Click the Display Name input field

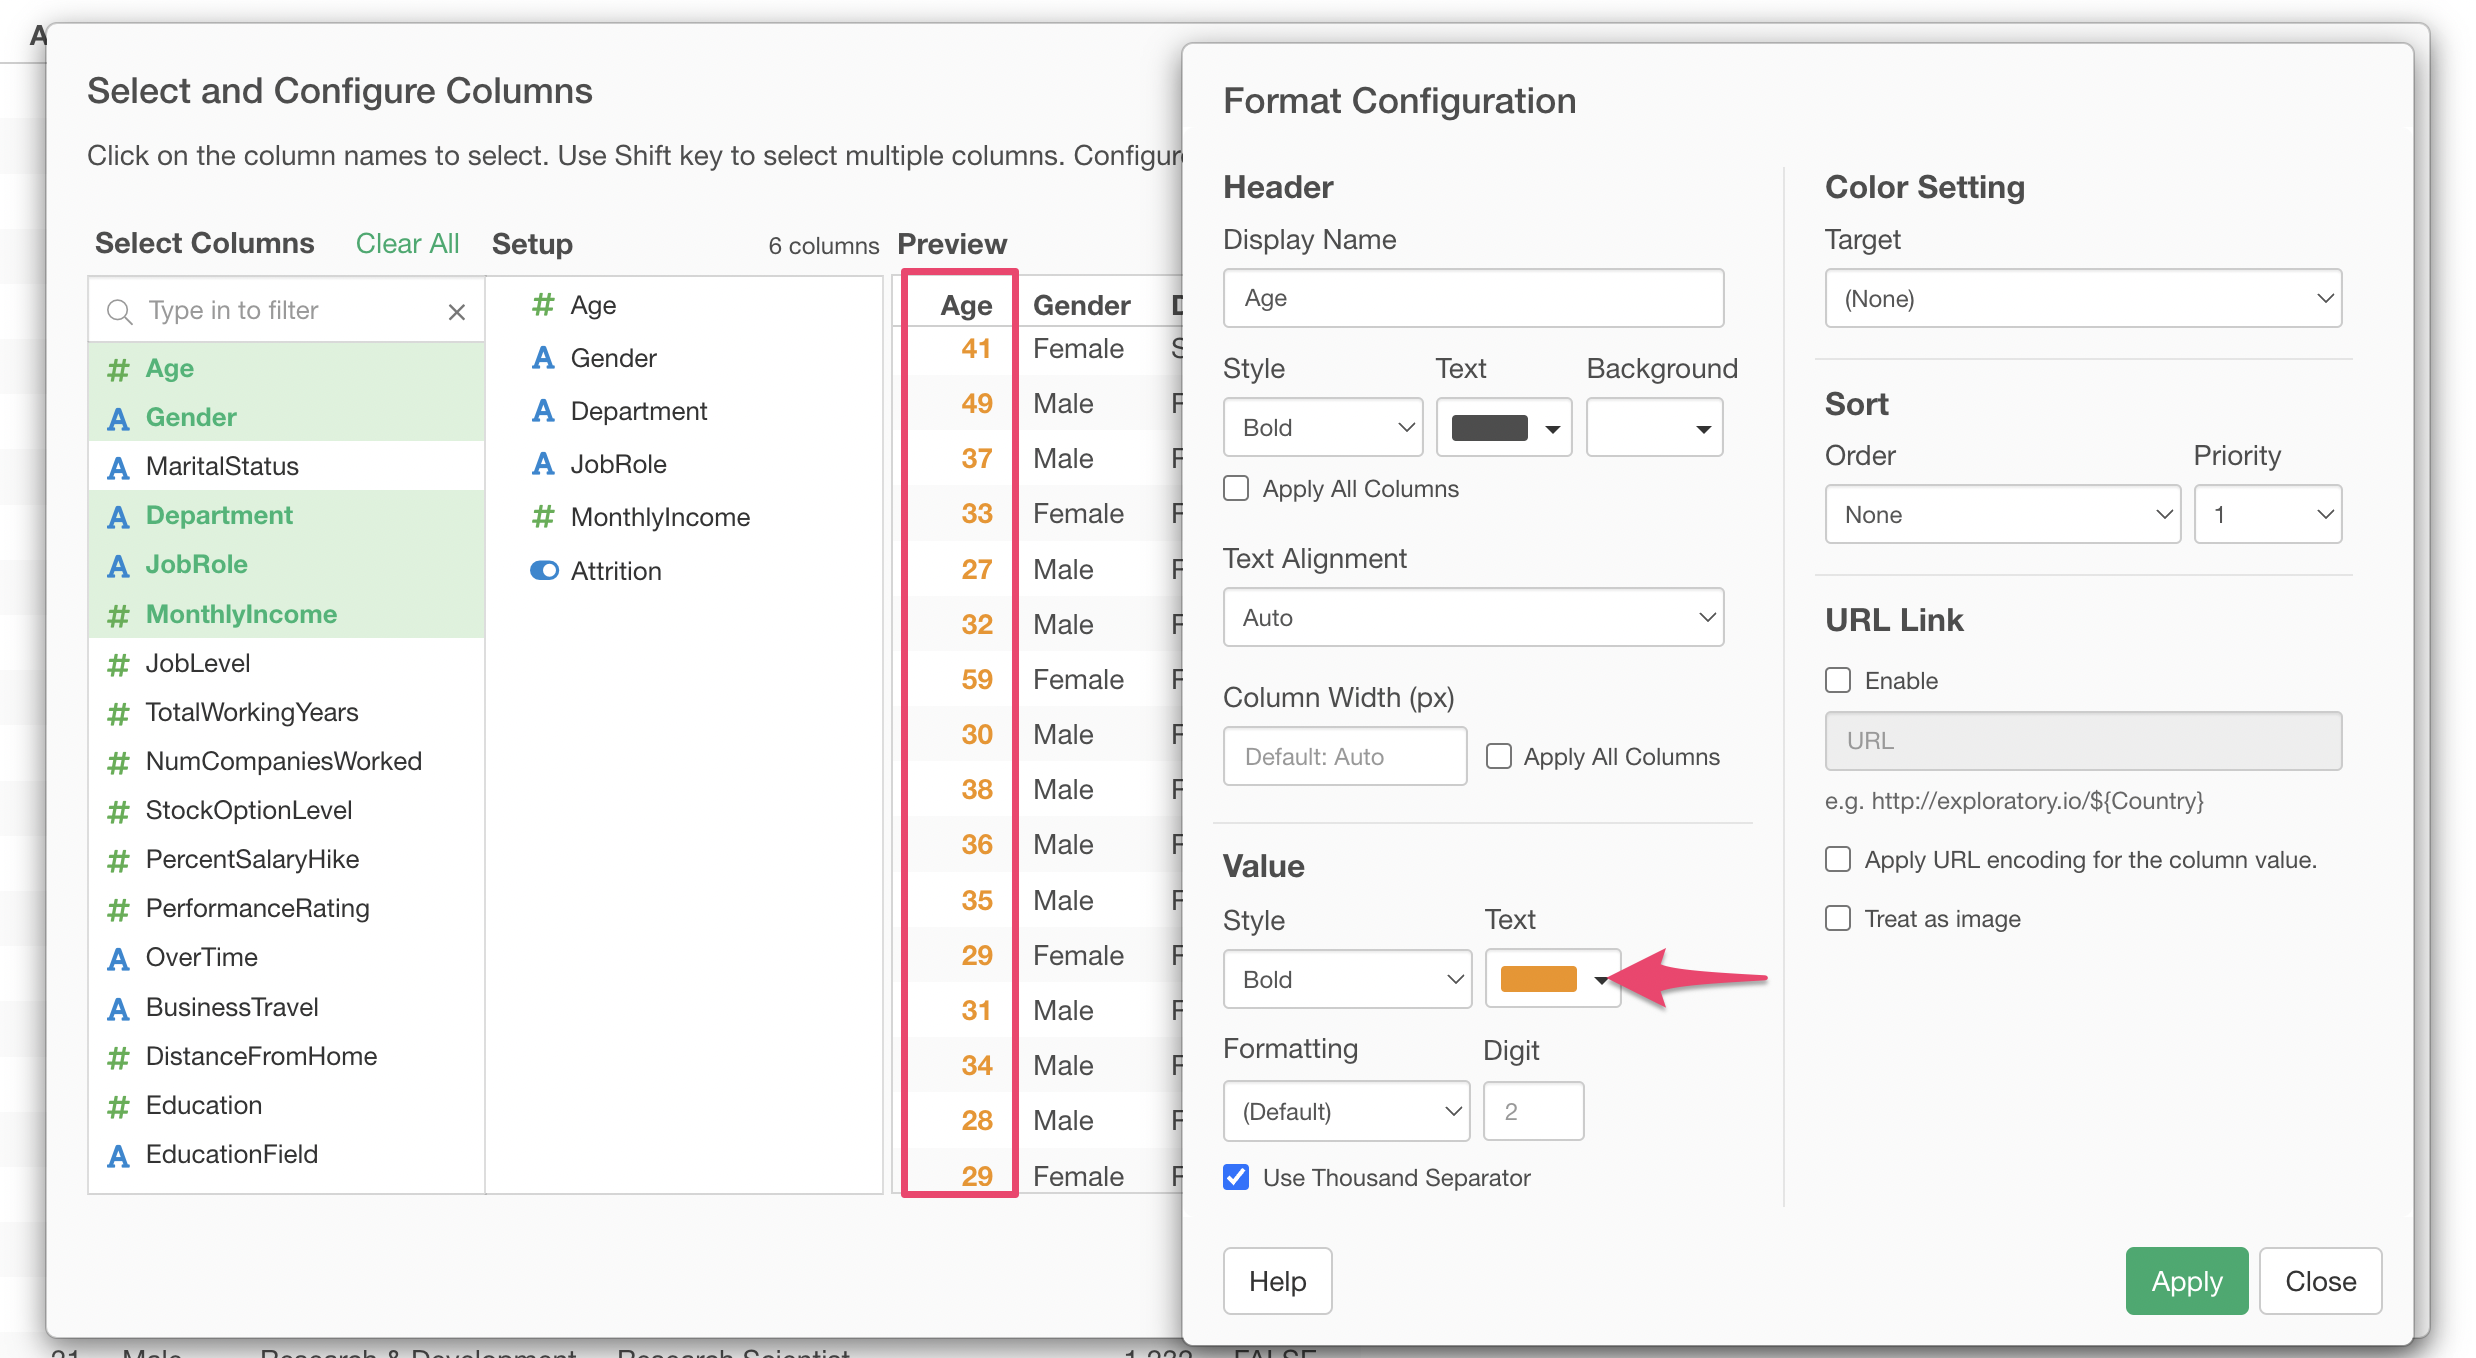point(1472,298)
